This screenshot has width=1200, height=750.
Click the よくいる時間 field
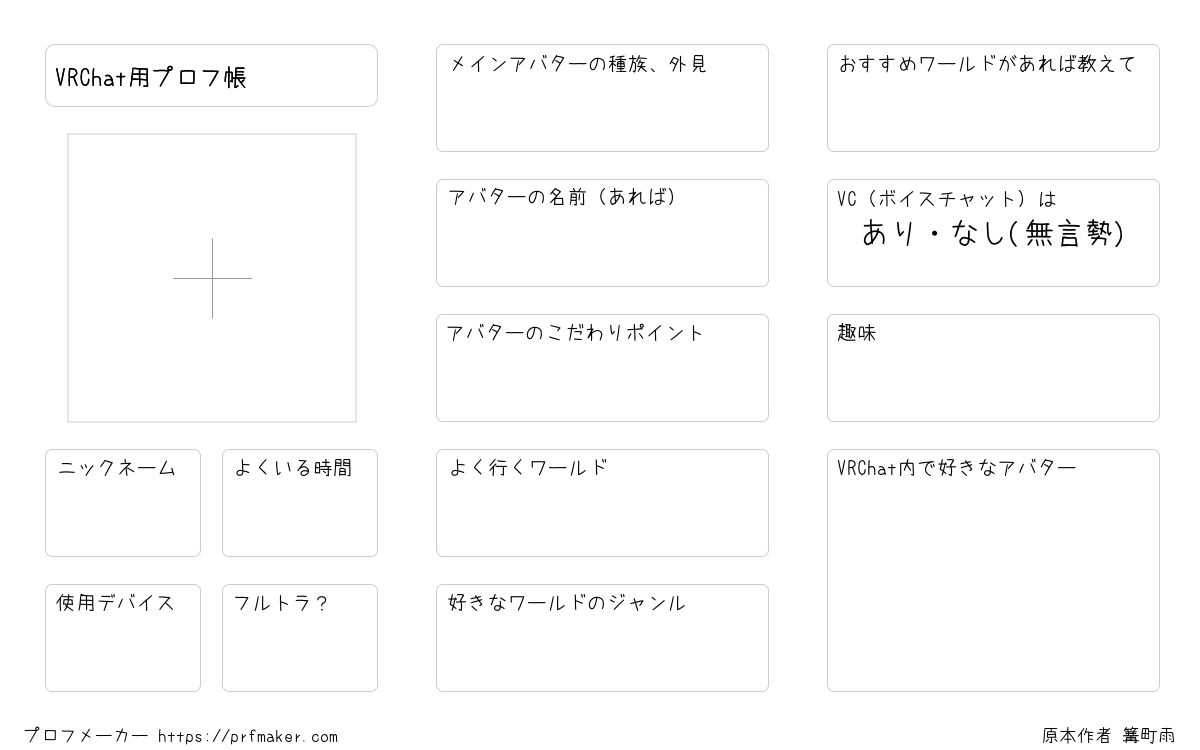point(300,503)
